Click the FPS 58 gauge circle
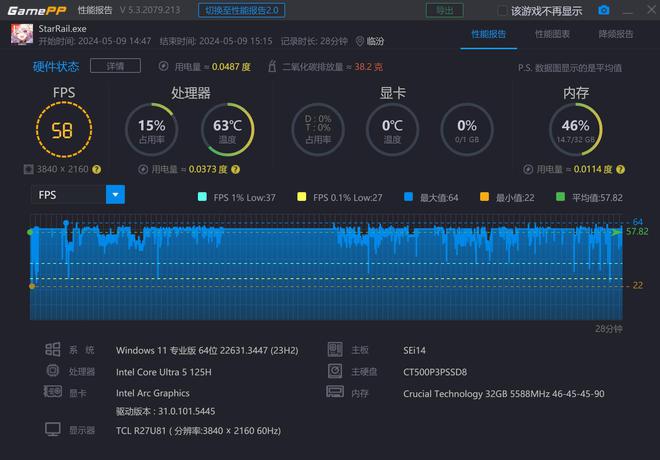This screenshot has width=660, height=460. 64,130
